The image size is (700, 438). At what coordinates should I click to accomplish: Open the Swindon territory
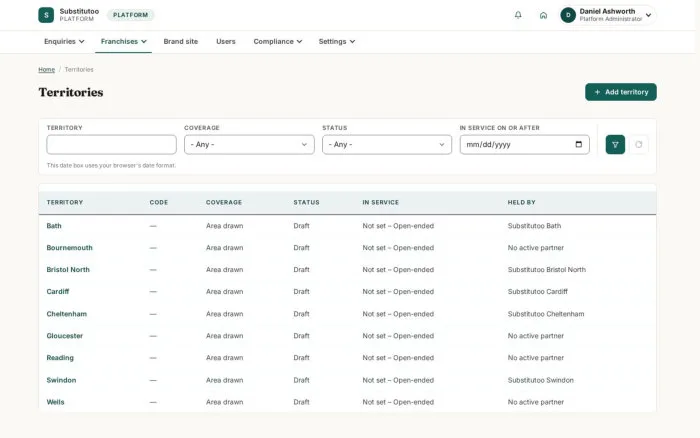click(x=61, y=380)
